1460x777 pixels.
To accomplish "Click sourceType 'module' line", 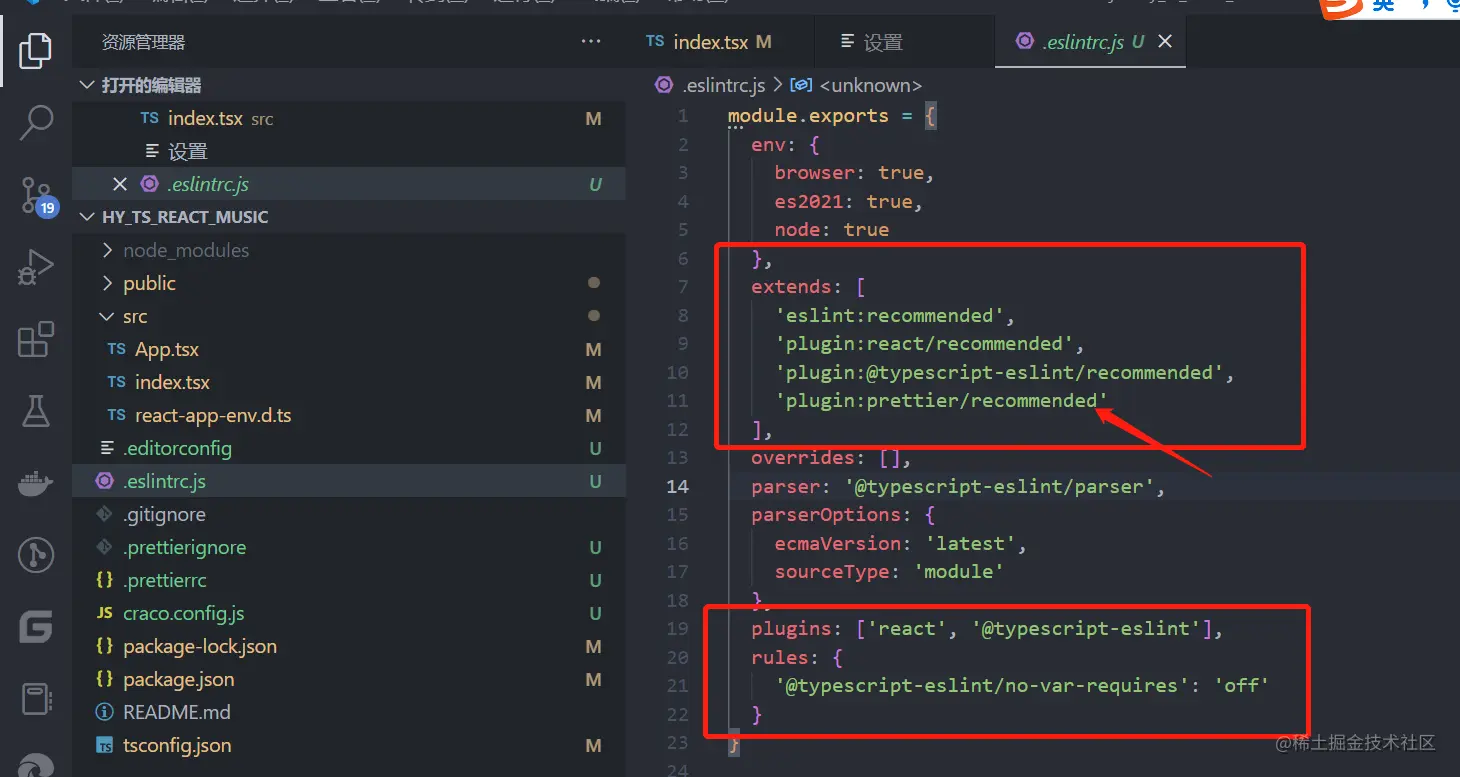I will point(889,571).
